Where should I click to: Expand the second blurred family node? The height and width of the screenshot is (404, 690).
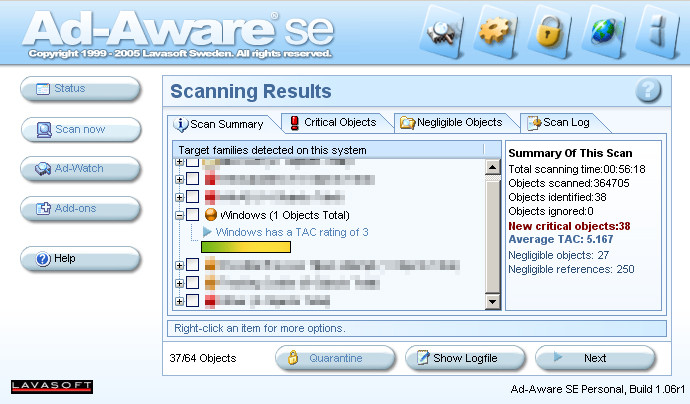179,179
